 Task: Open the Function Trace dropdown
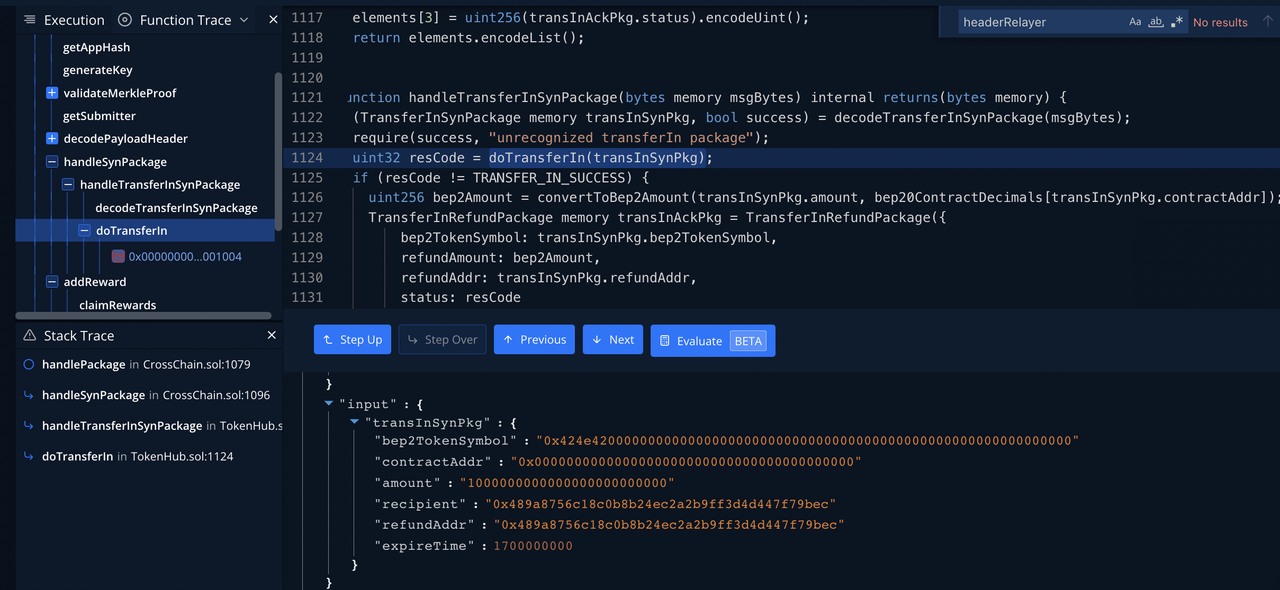tap(244, 20)
